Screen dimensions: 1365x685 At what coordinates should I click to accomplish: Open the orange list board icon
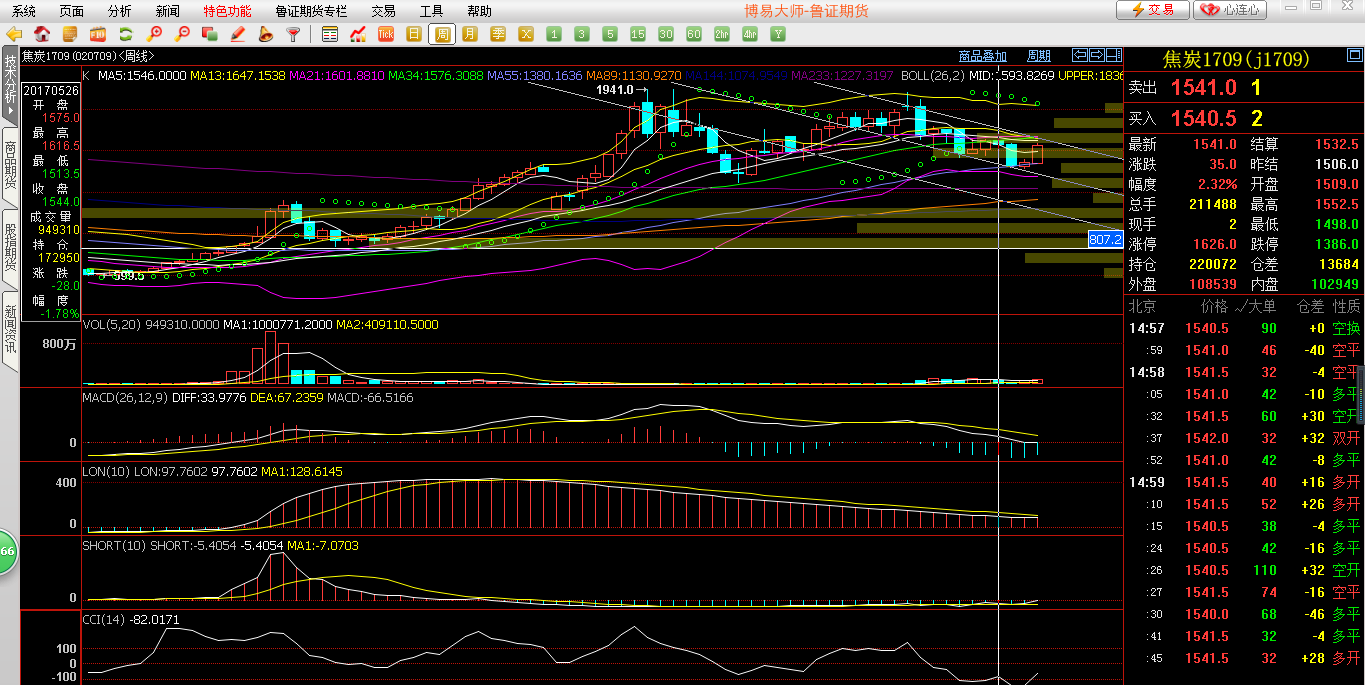tap(70, 34)
